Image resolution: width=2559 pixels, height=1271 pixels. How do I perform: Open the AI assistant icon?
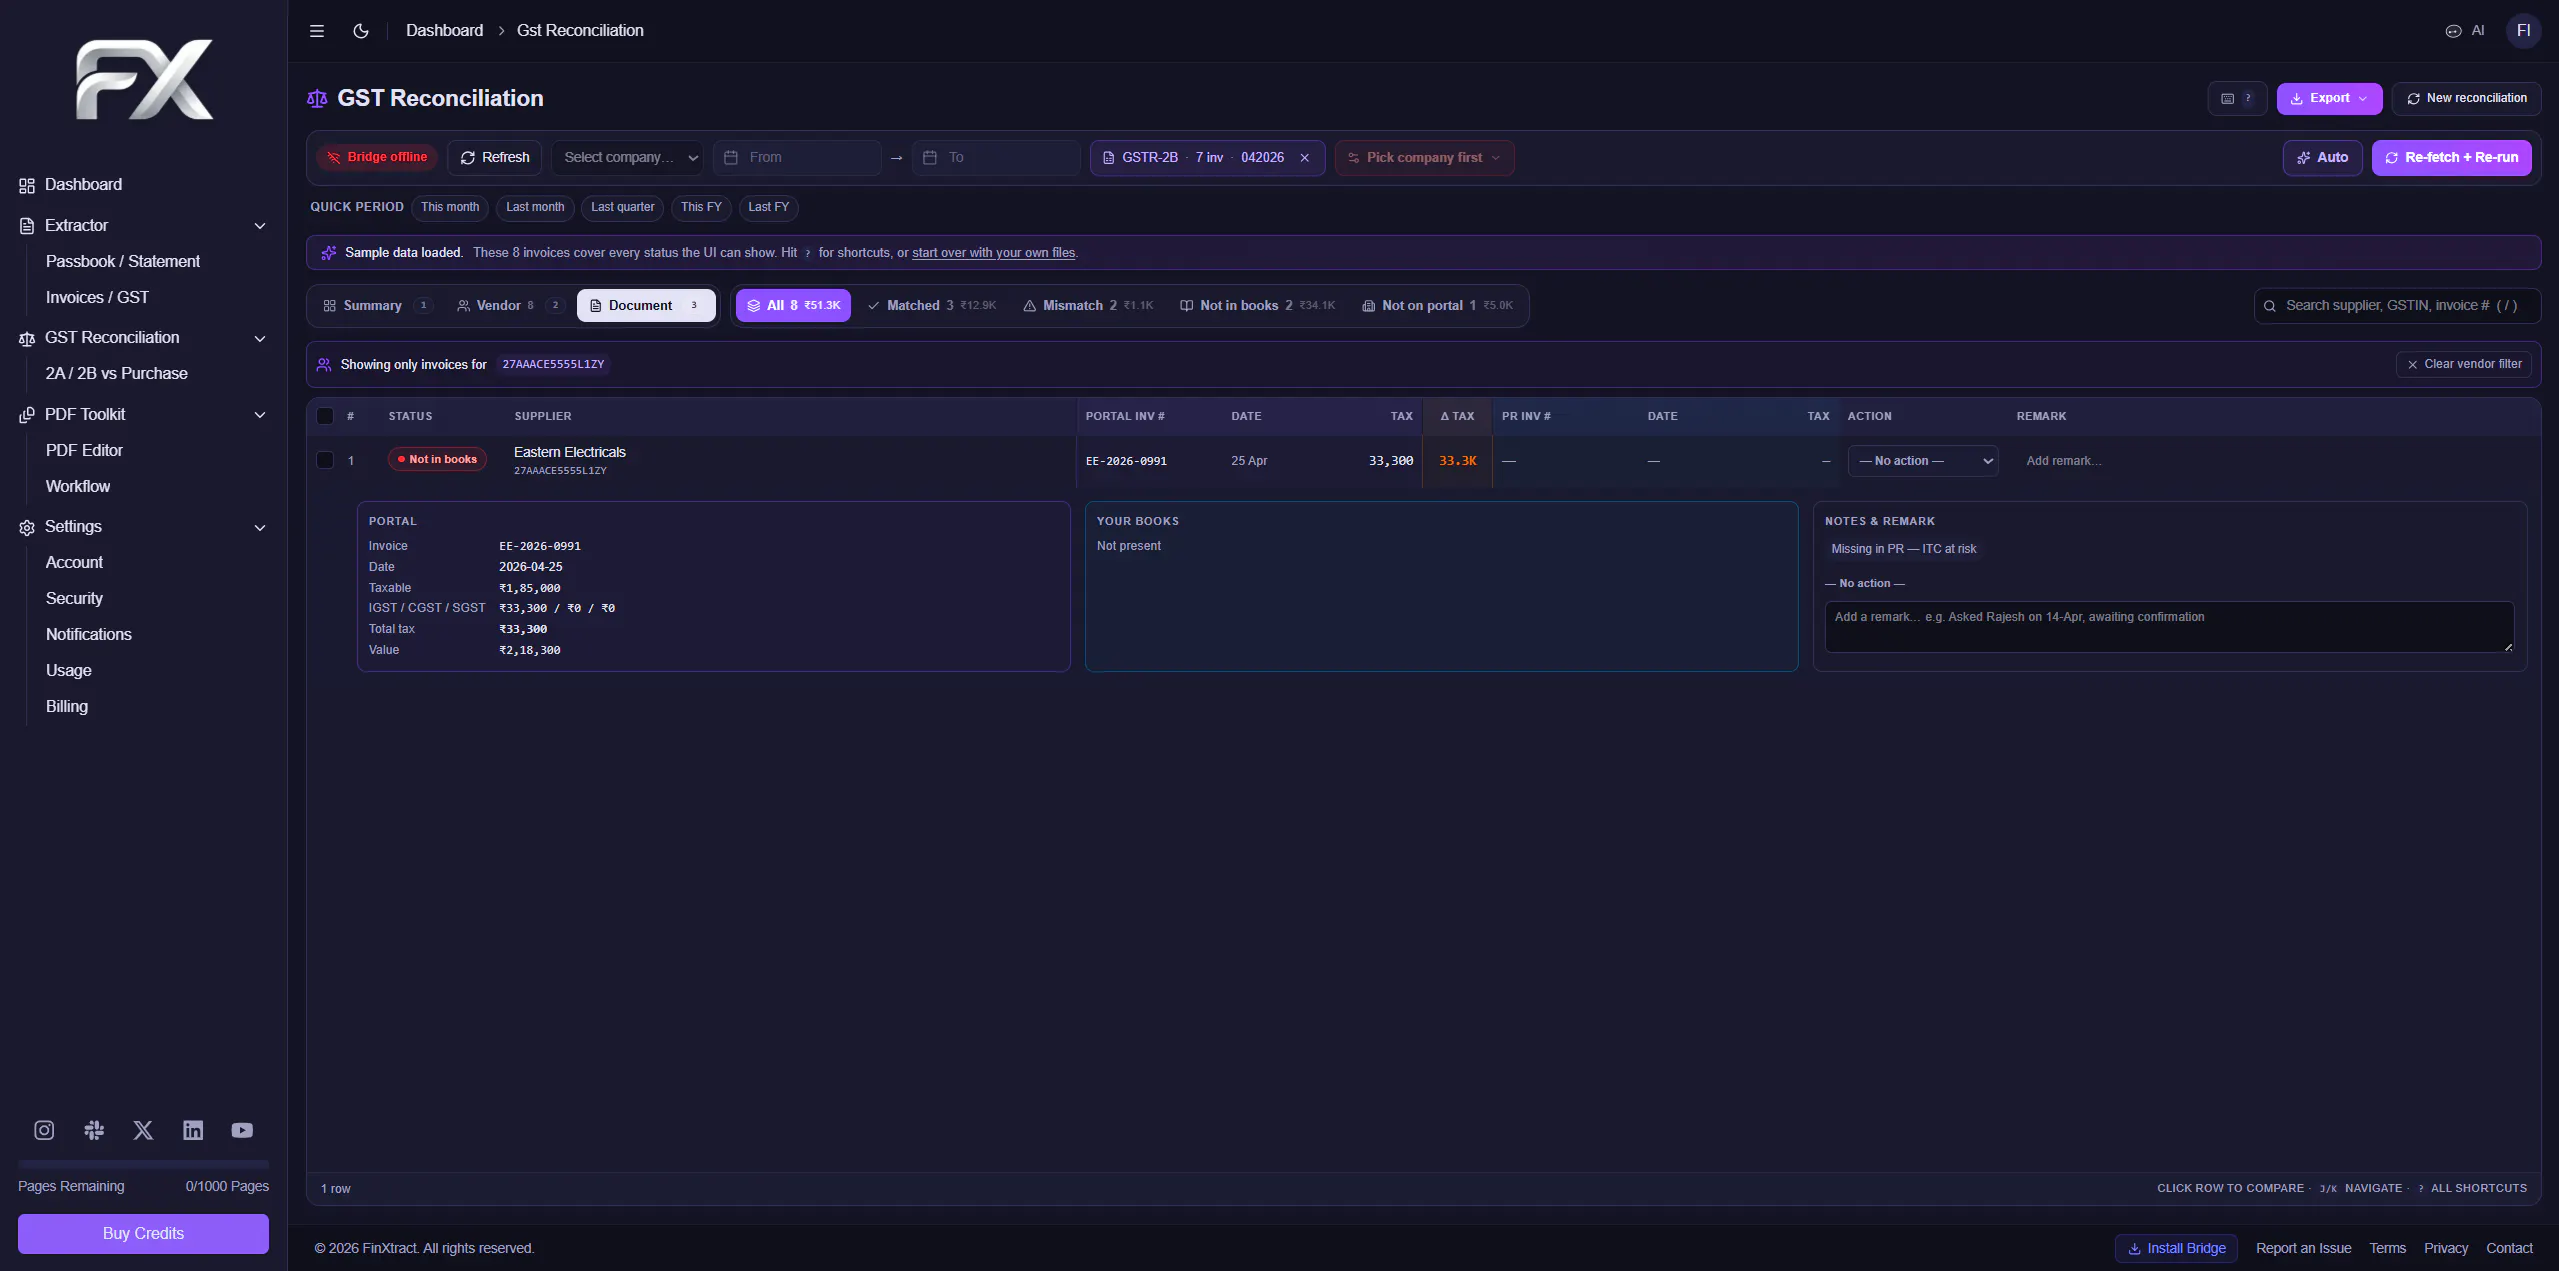[x=2465, y=31]
